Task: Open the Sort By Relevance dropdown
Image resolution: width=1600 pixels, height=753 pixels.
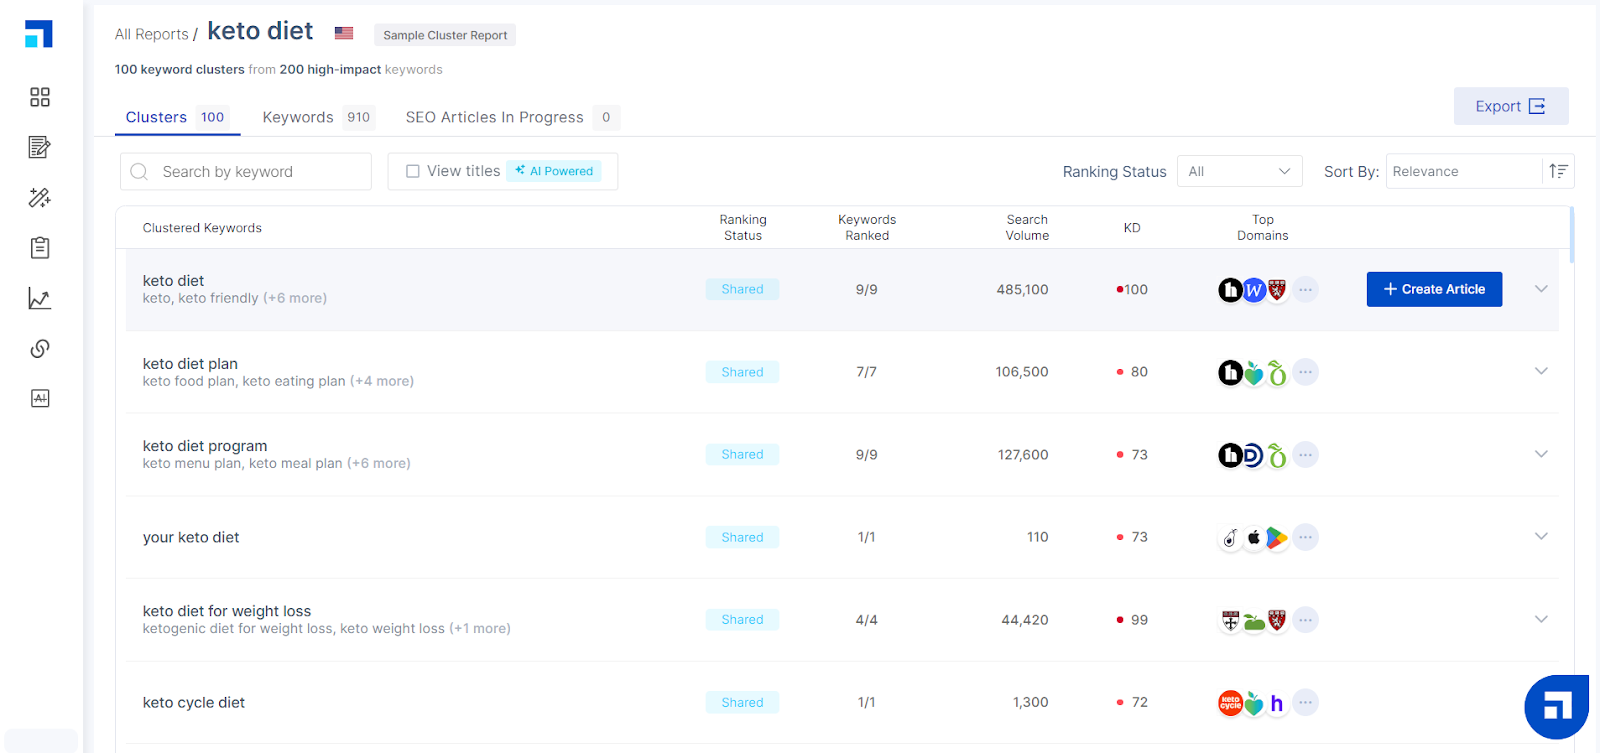Action: 1463,171
